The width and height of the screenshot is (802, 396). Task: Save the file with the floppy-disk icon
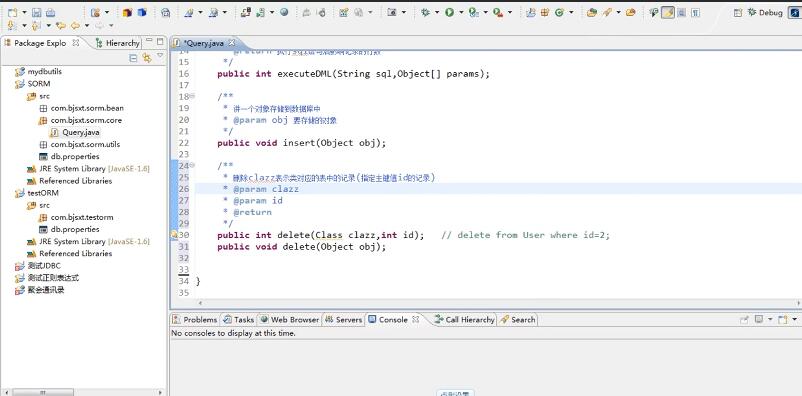click(37, 13)
